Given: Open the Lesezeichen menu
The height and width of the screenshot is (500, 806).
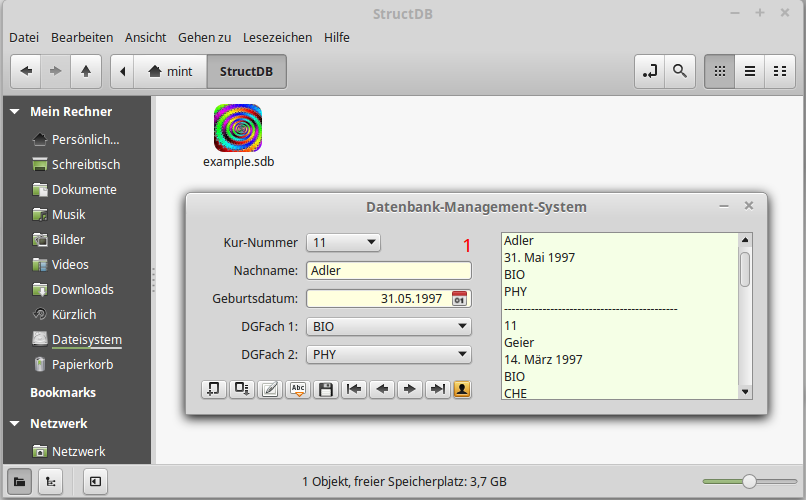Looking at the screenshot, I should 277,37.
